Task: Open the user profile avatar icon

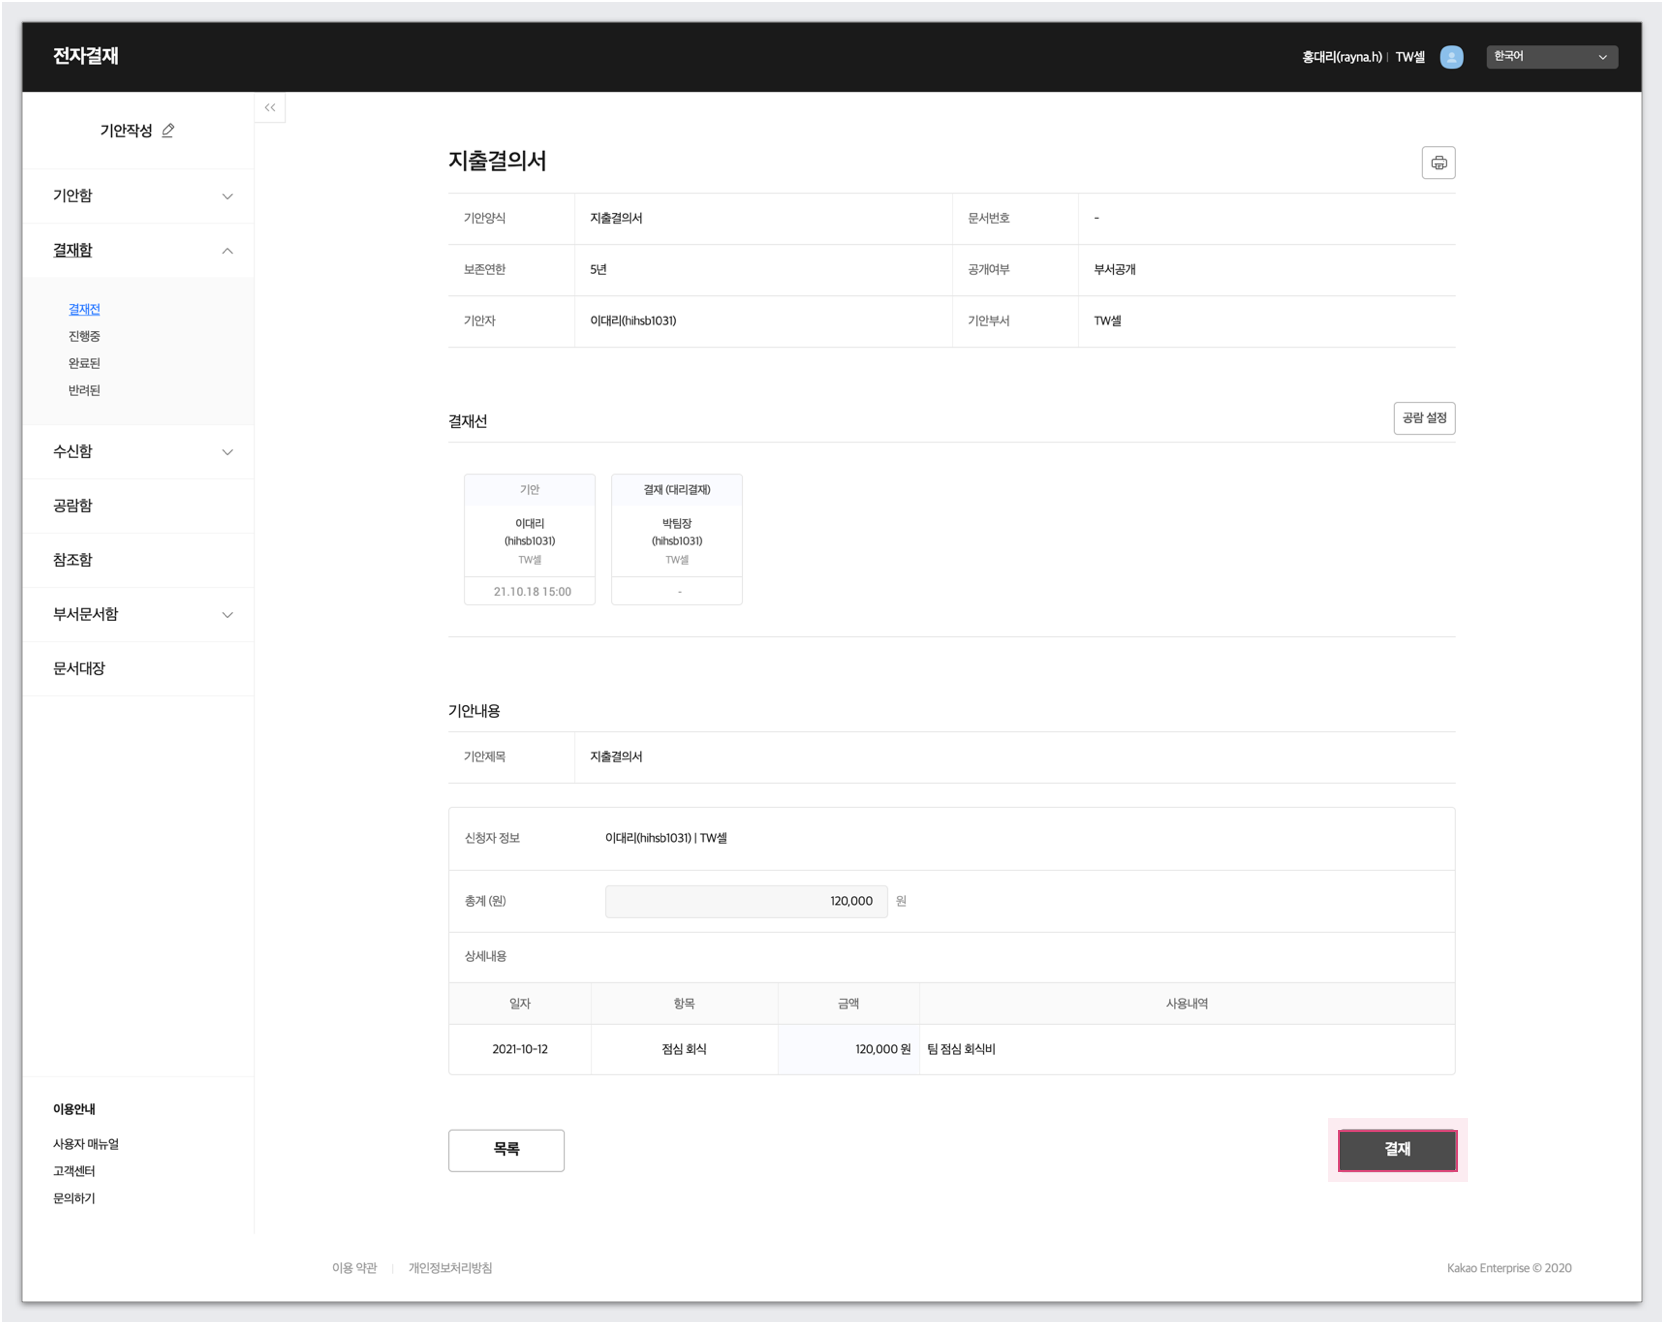Action: click(x=1451, y=57)
